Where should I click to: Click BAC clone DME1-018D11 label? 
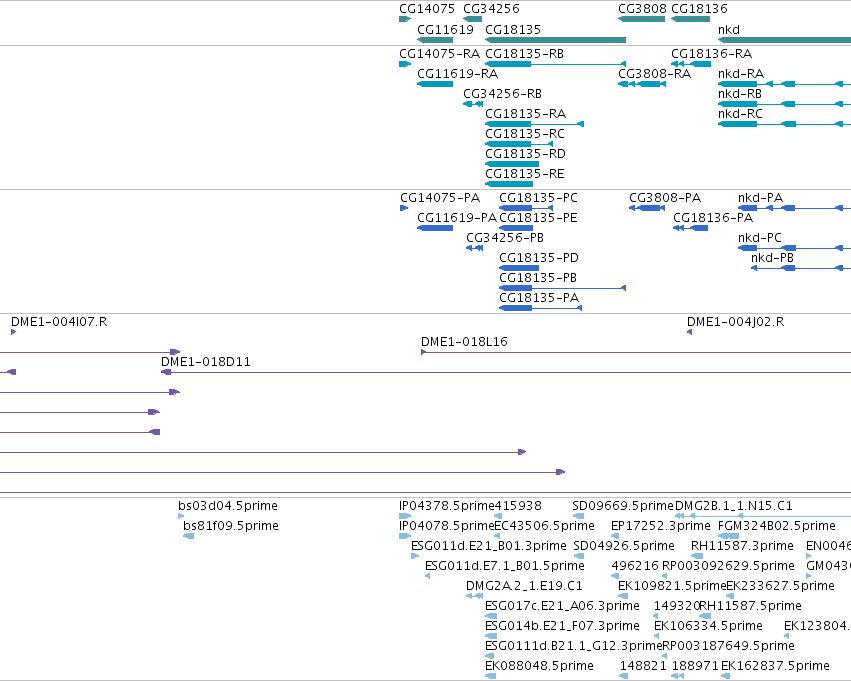pos(206,362)
